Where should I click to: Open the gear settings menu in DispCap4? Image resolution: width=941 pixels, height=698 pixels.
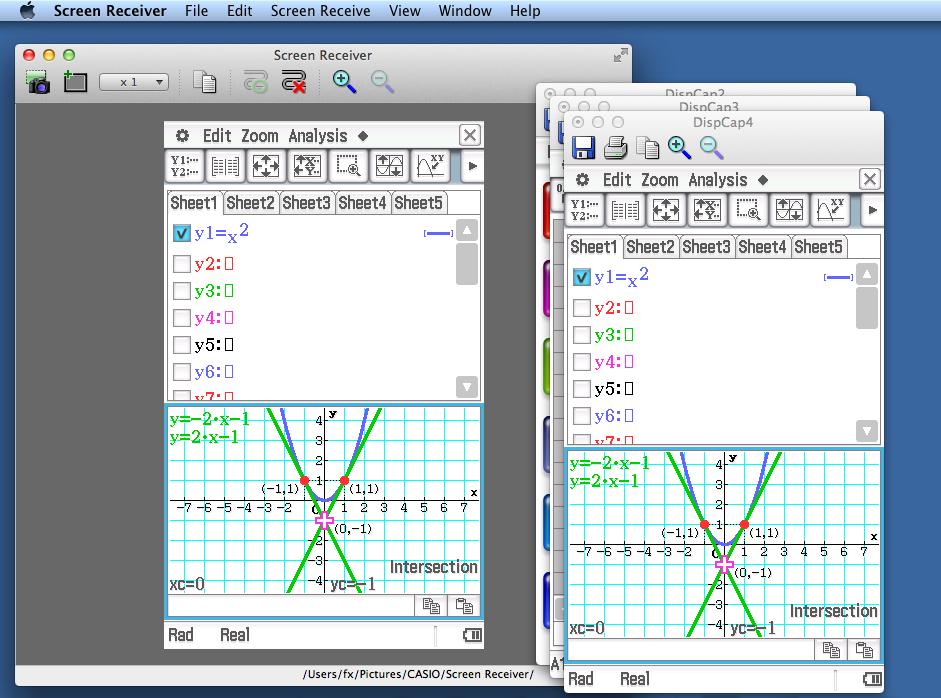click(583, 180)
